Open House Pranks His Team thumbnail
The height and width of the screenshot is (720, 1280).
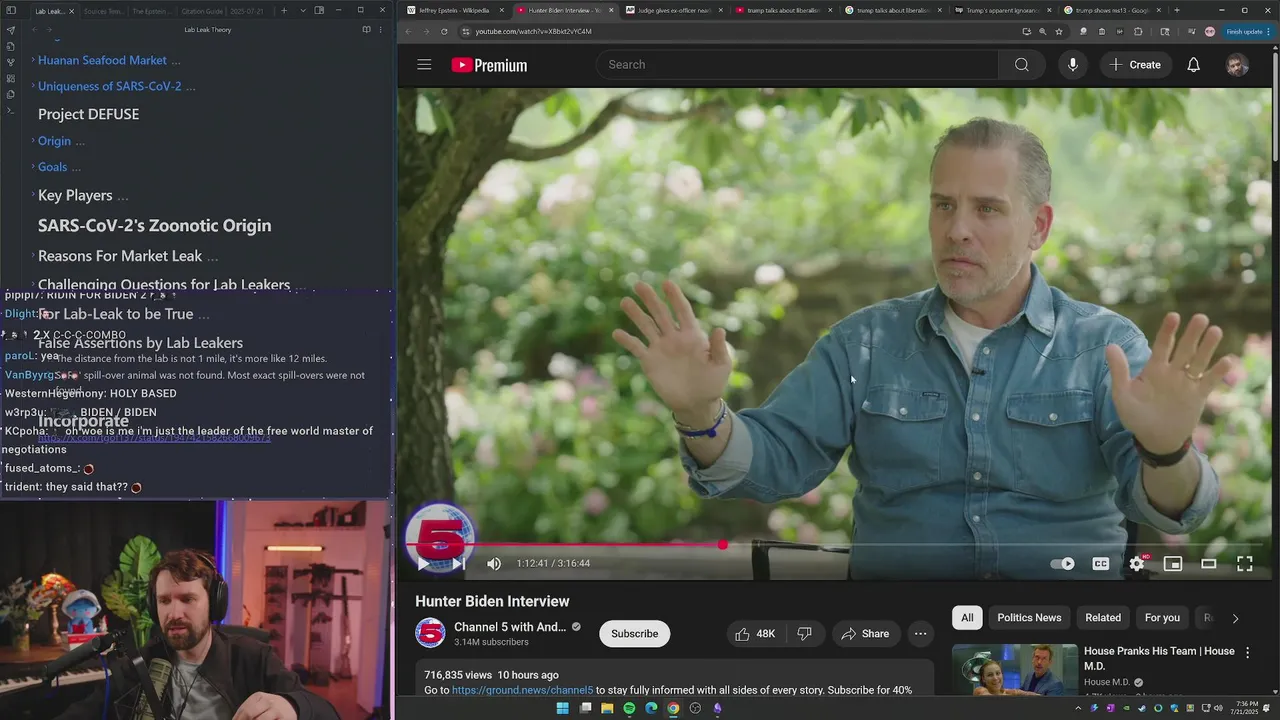tap(1014, 670)
